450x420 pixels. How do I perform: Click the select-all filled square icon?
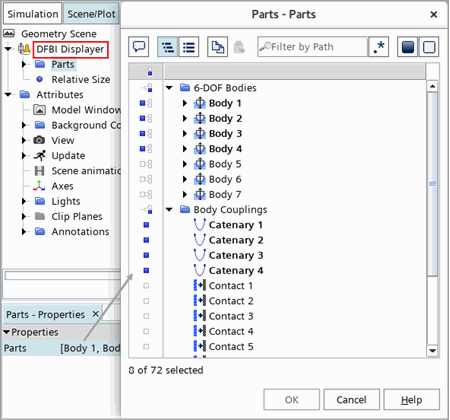click(x=408, y=47)
